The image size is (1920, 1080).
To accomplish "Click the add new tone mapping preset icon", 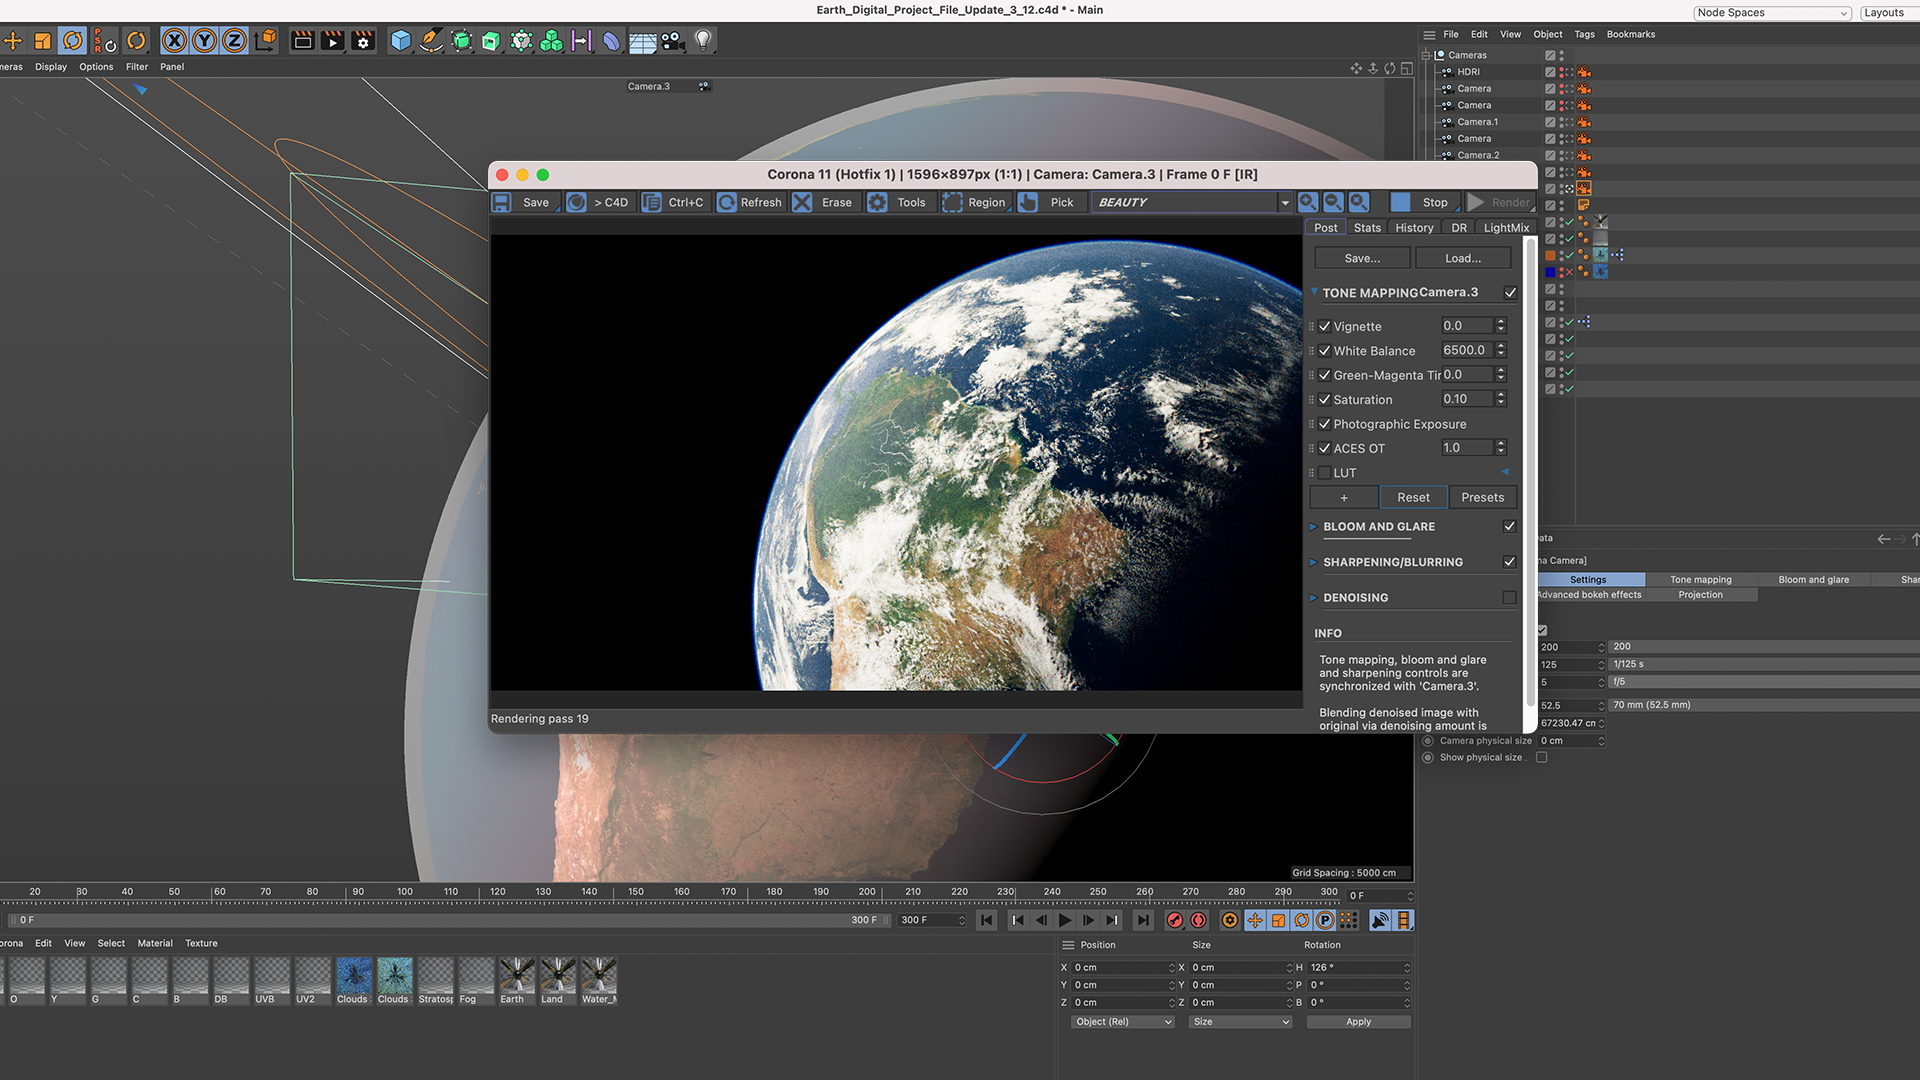I will click(x=1344, y=496).
